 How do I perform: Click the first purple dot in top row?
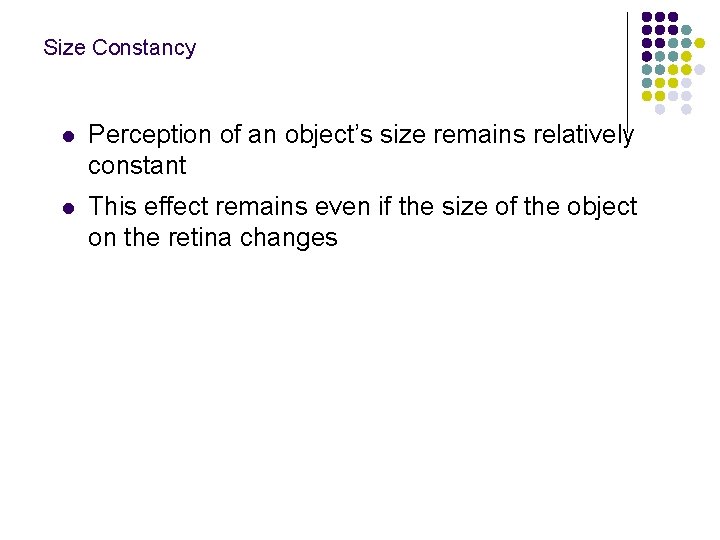pyautogui.click(x=647, y=17)
